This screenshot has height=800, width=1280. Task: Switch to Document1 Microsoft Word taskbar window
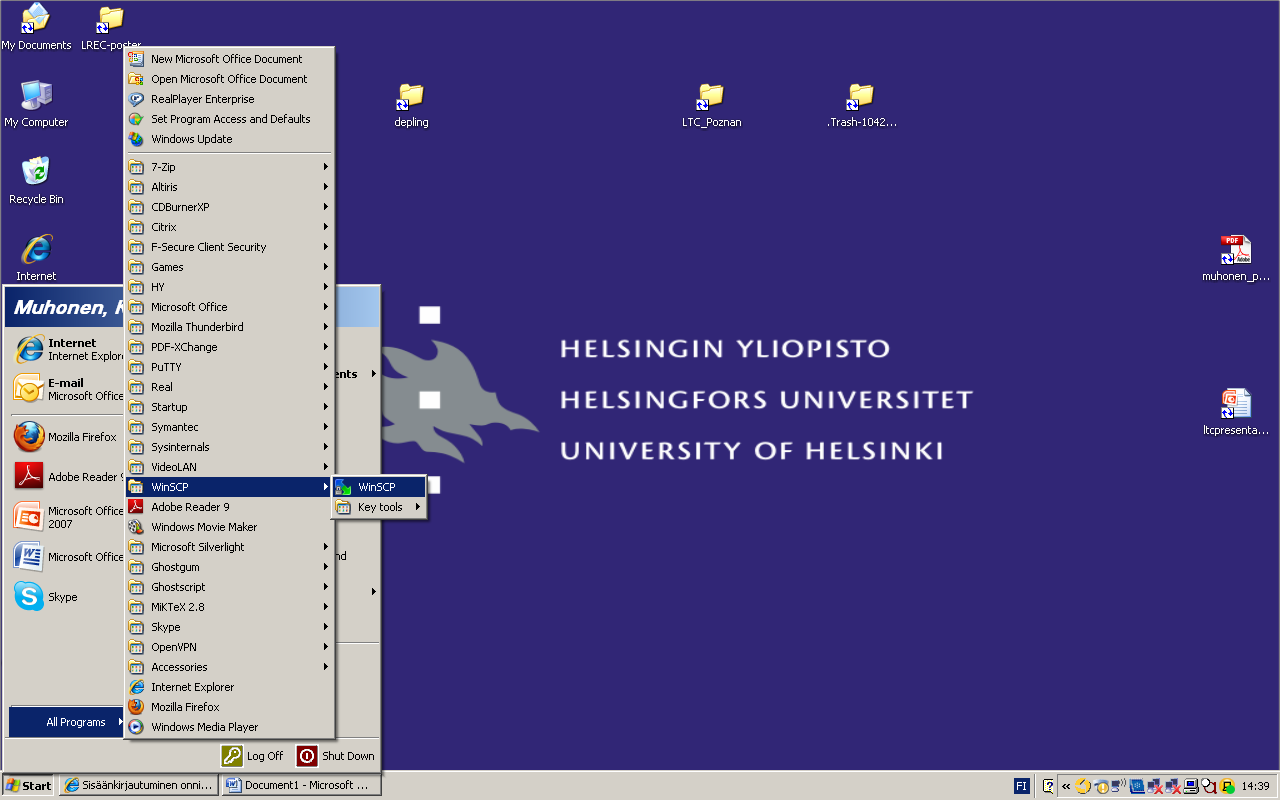[x=300, y=785]
